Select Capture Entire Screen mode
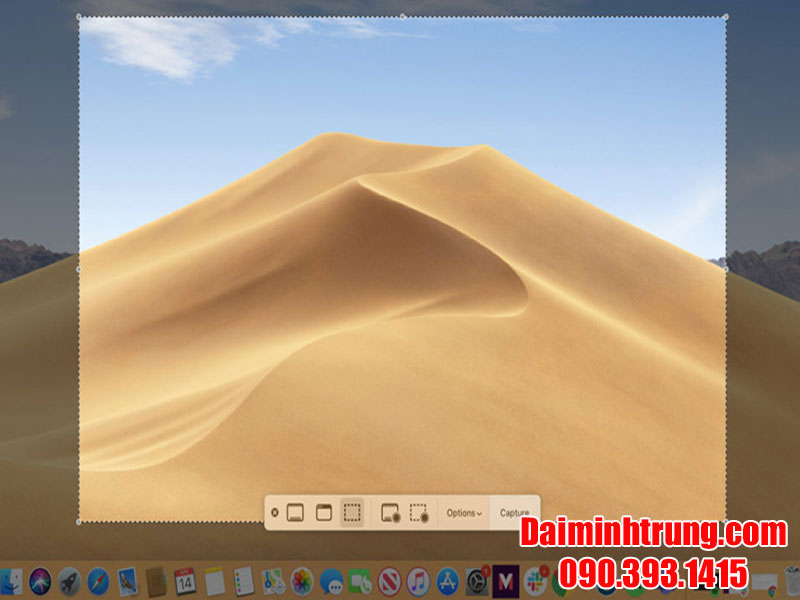 tap(295, 513)
